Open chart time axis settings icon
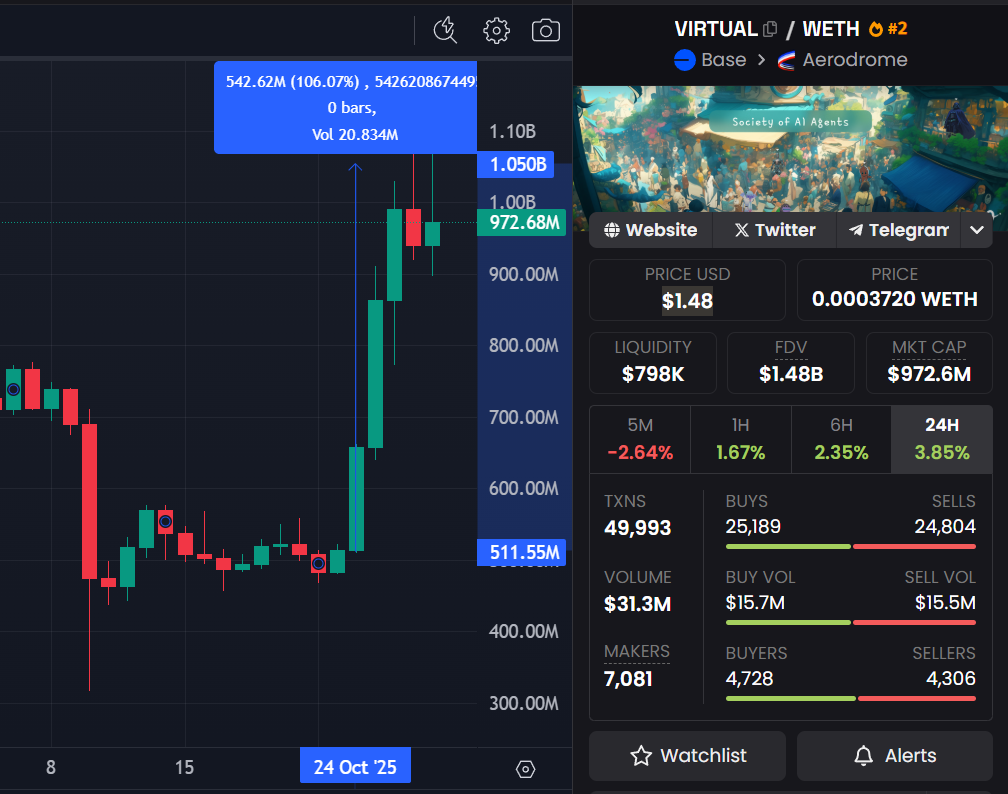1008x794 pixels. pyautogui.click(x=525, y=769)
